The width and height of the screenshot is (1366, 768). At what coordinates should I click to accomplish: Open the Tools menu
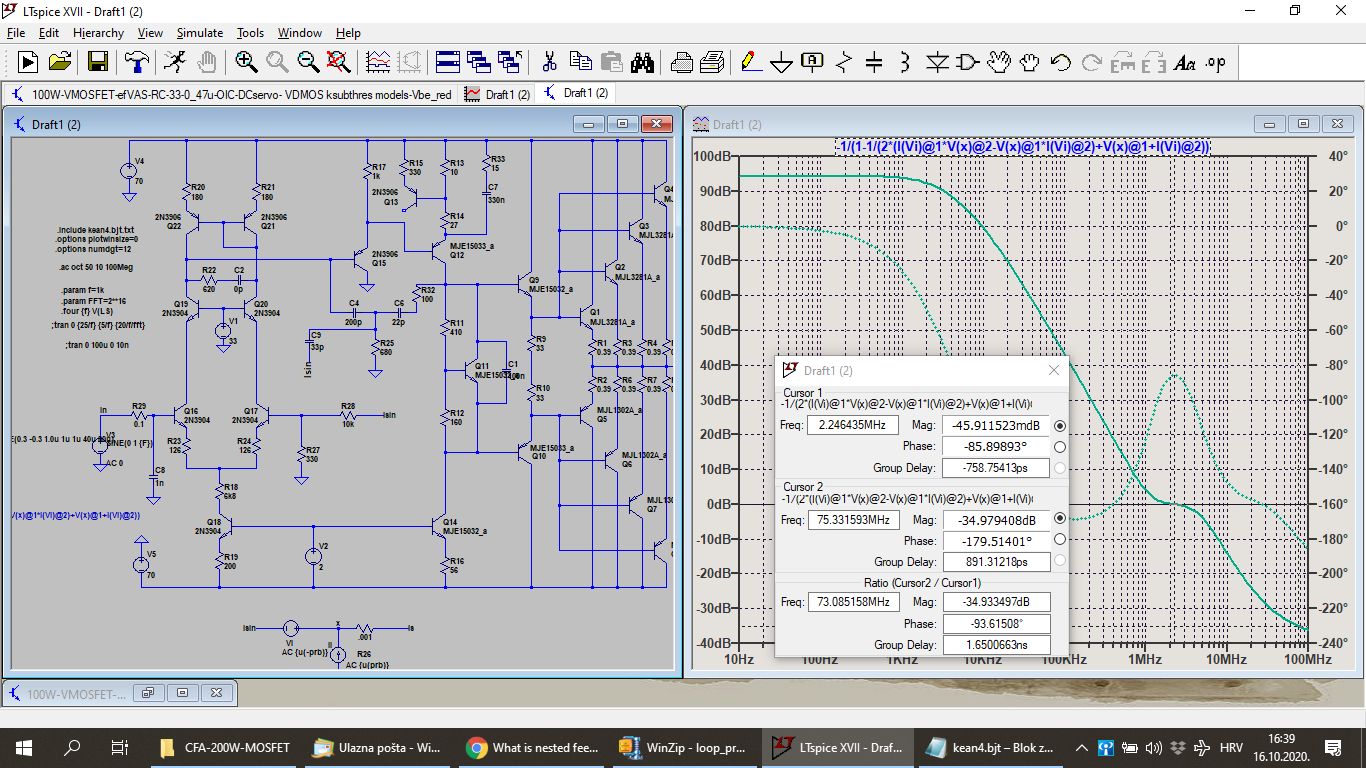click(251, 33)
